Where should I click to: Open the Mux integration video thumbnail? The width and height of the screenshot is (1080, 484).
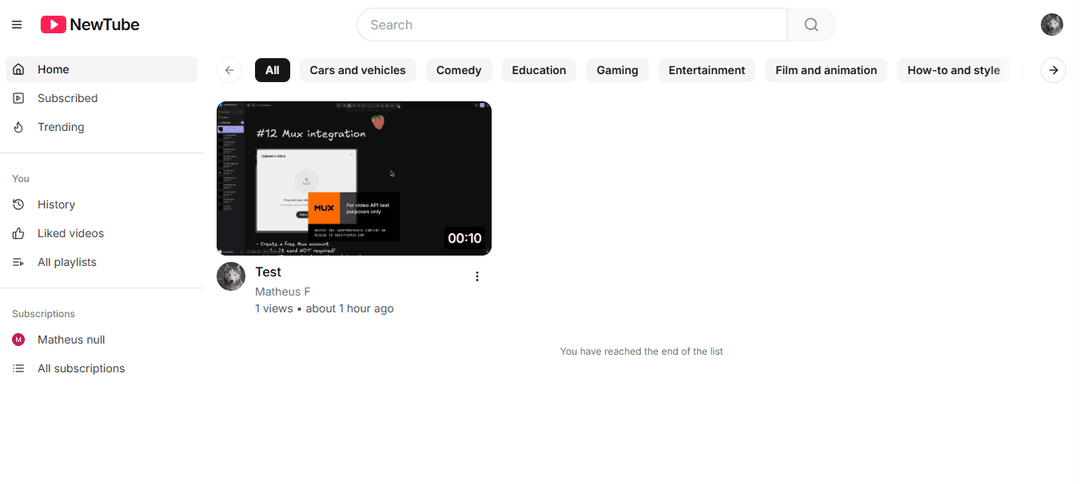pos(354,178)
